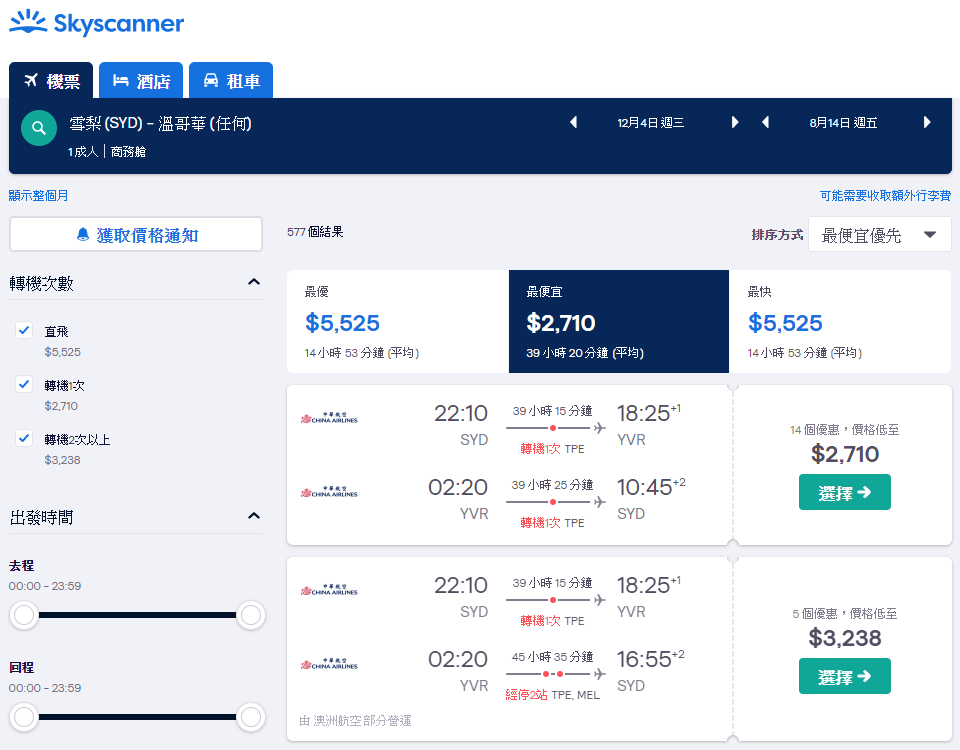Select the 最快 $5,525 result card

[839, 321]
